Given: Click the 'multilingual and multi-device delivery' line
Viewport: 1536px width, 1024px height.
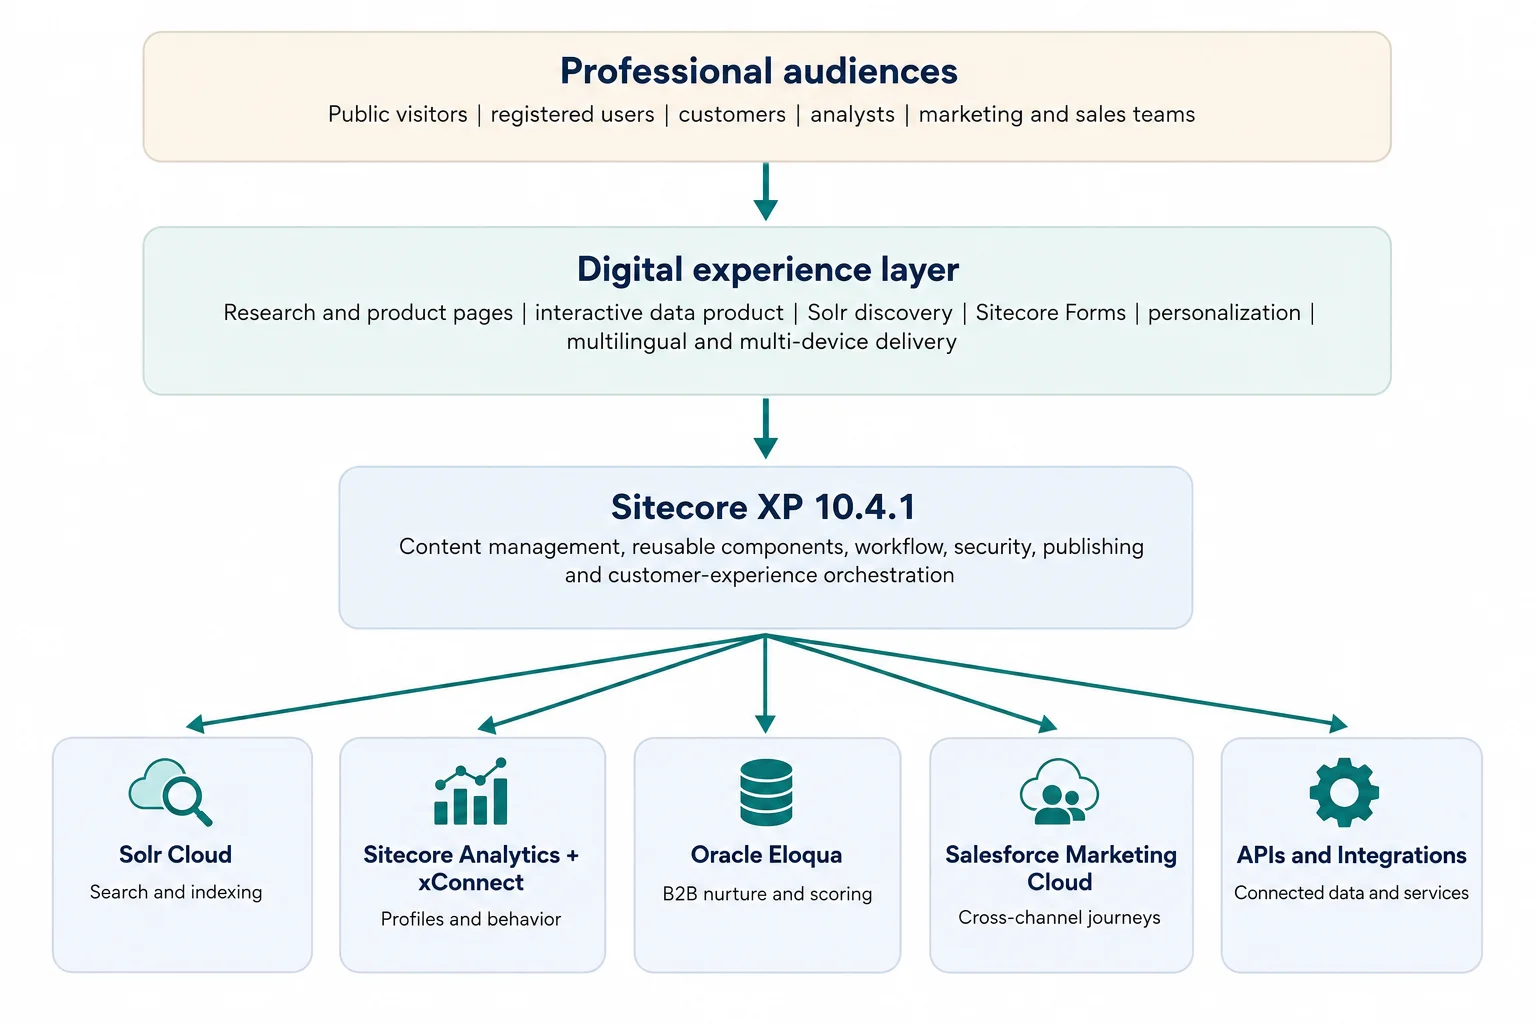Looking at the screenshot, I should point(762,342).
